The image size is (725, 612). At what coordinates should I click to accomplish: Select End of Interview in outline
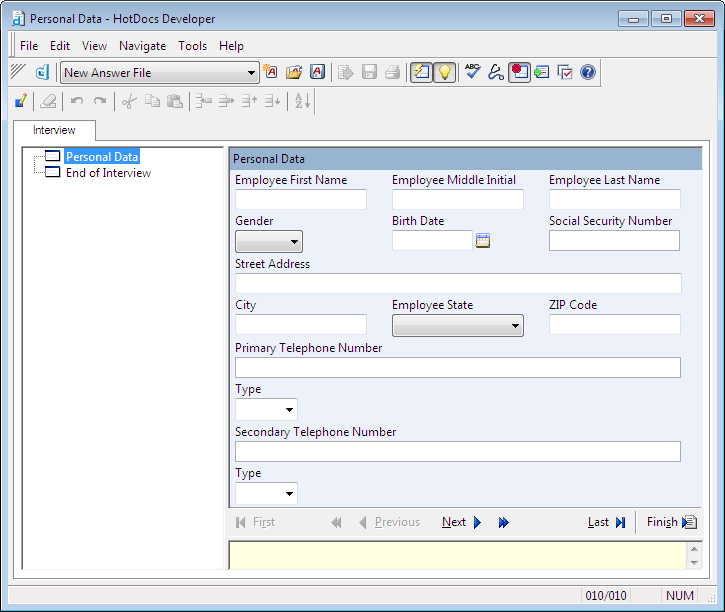pos(108,173)
